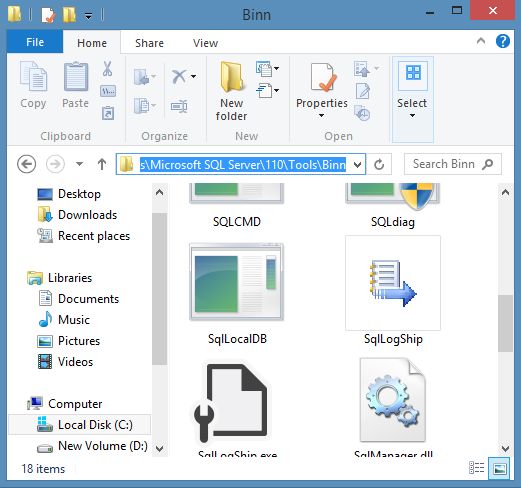Switch to large thumbnails view layout
521x488 pixels.
[499, 468]
